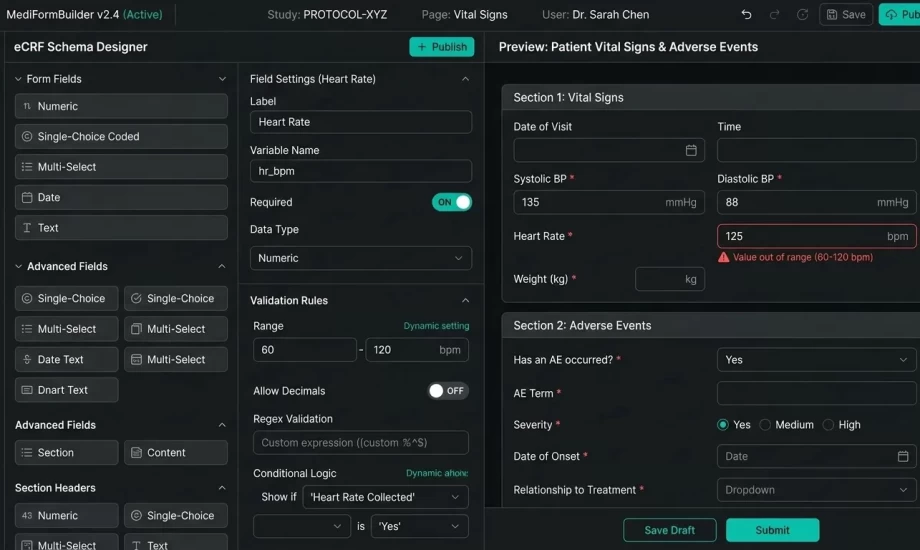The height and width of the screenshot is (550, 920).
Task: Select the Medium severity radio button
Action: [765, 425]
